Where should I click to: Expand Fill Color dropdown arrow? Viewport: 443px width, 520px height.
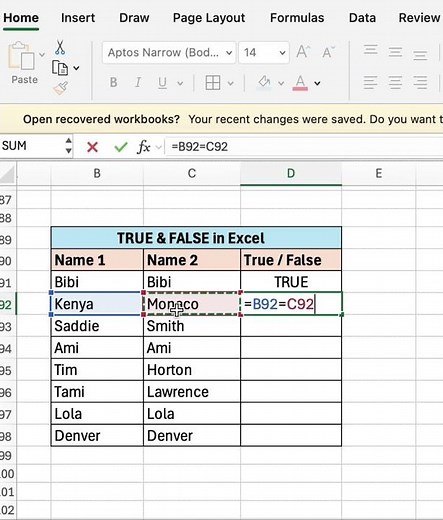pyautogui.click(x=281, y=83)
